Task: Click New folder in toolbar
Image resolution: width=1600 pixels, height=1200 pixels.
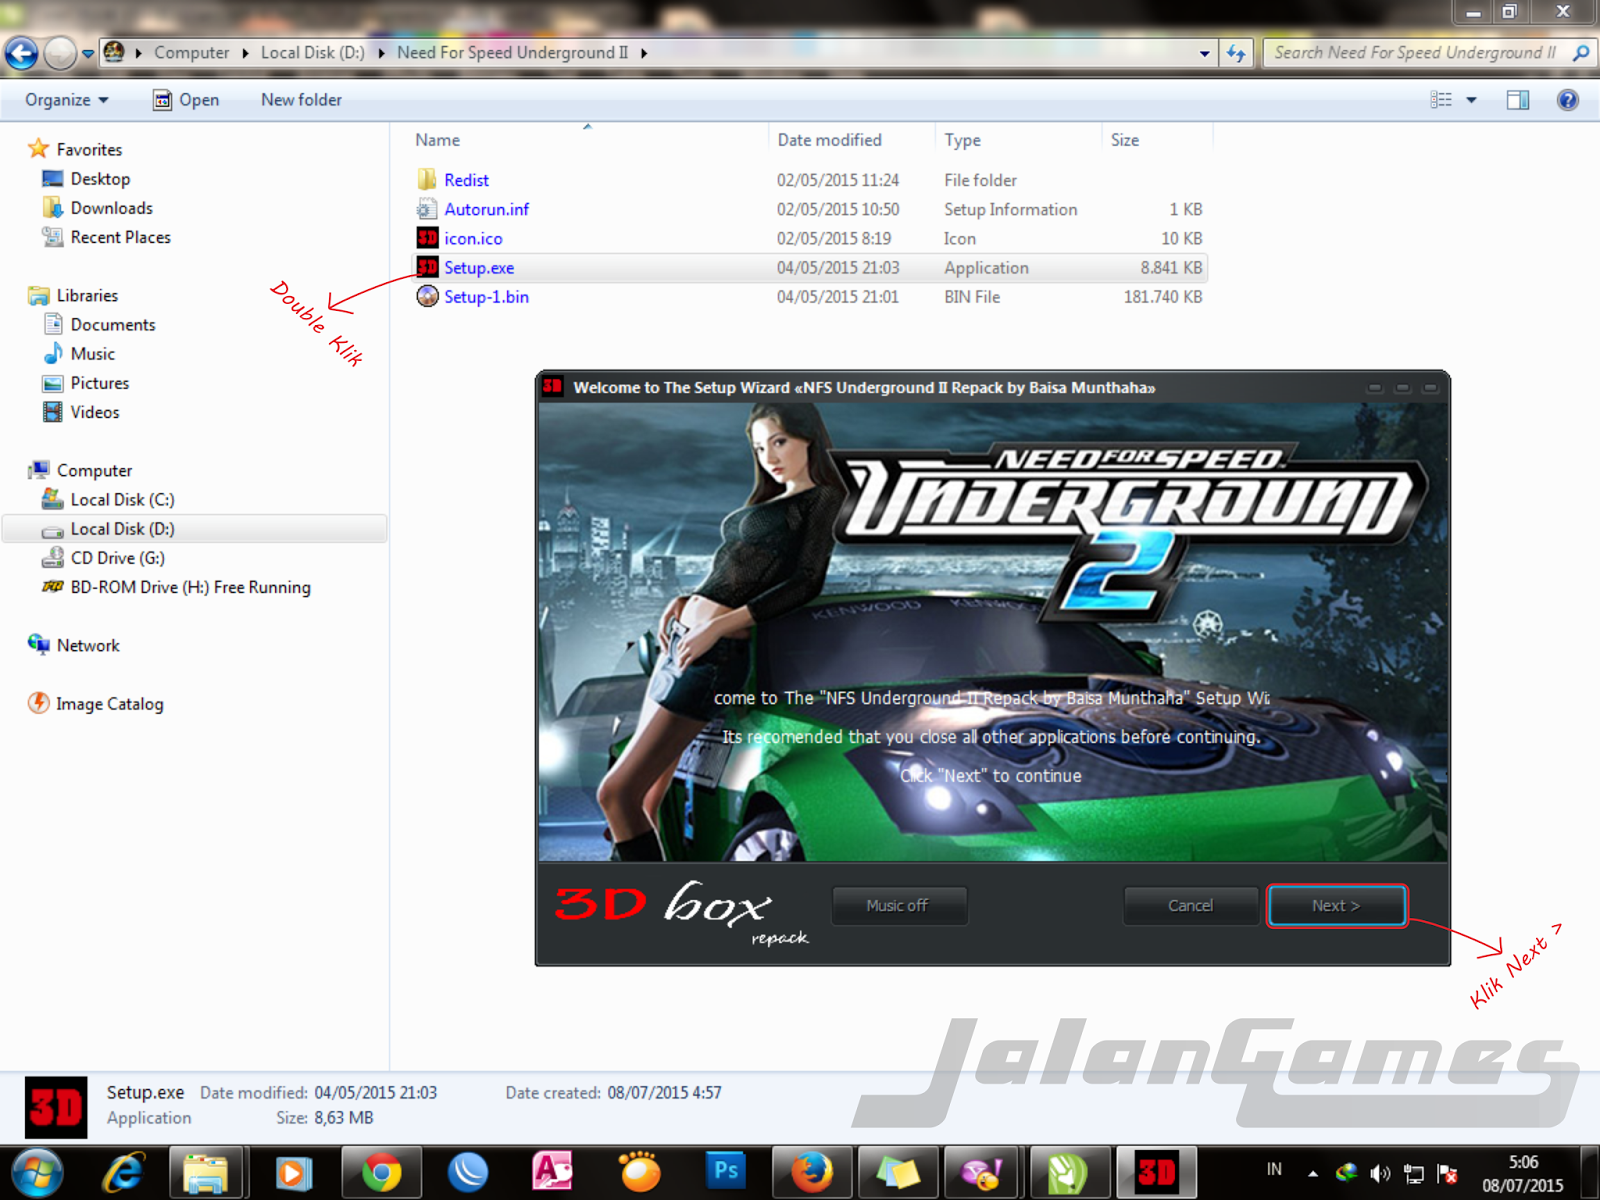Action: coord(301,100)
